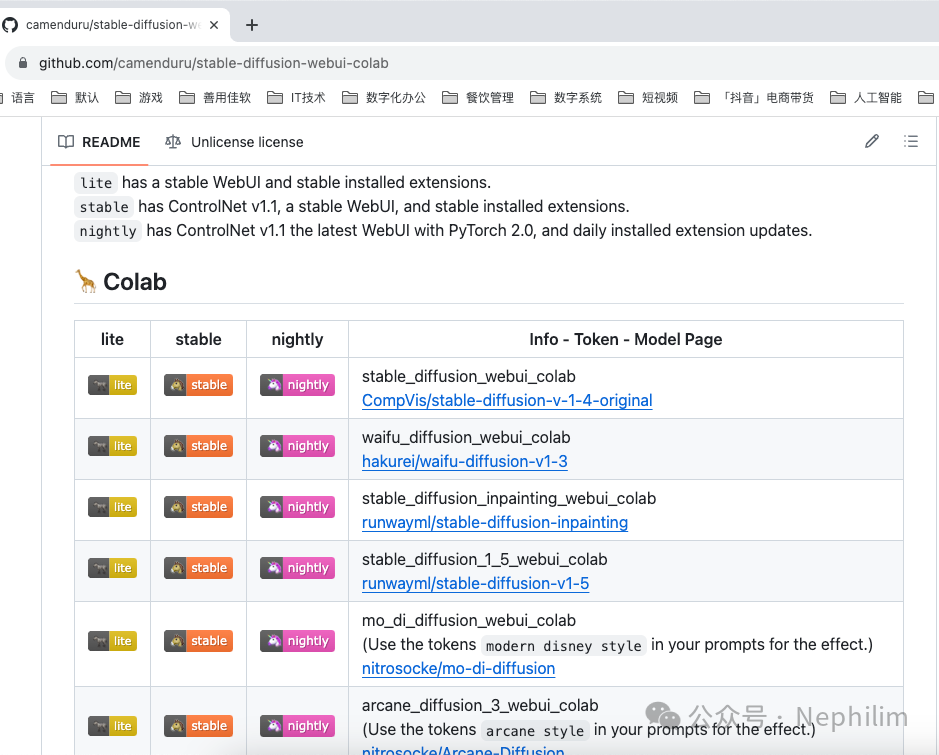Click the 'nightly' code tag in description
939x755 pixels.
tap(108, 231)
